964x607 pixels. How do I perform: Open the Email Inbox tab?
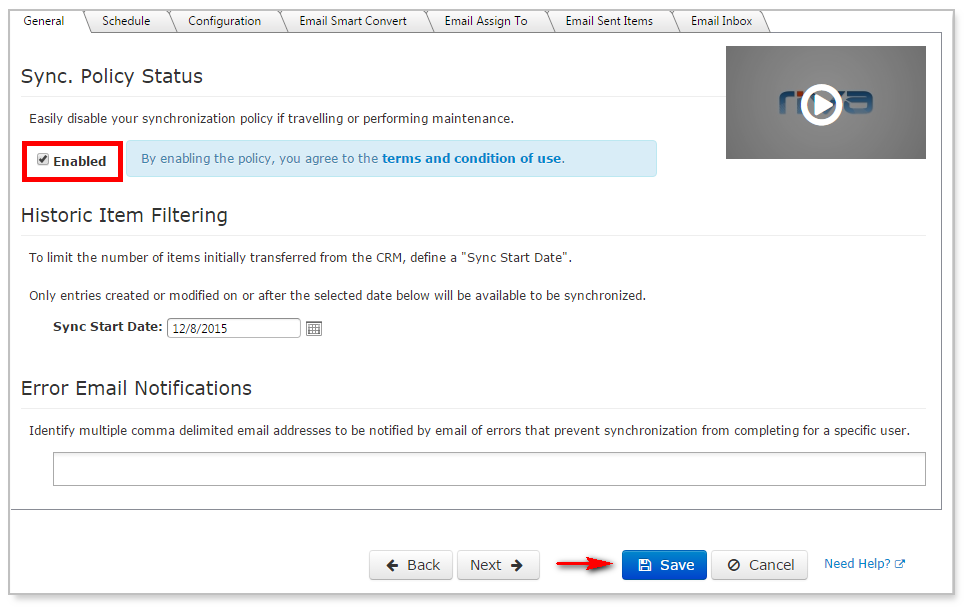coord(721,21)
